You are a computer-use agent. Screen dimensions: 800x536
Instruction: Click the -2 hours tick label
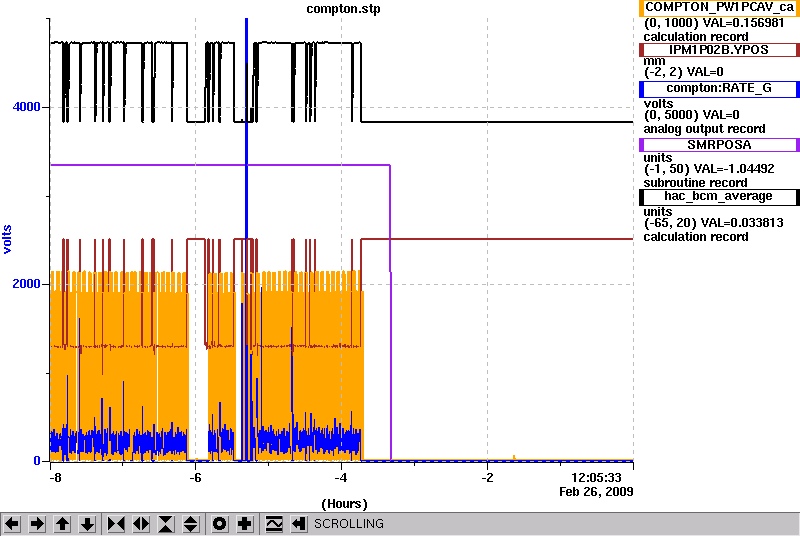pyautogui.click(x=487, y=478)
